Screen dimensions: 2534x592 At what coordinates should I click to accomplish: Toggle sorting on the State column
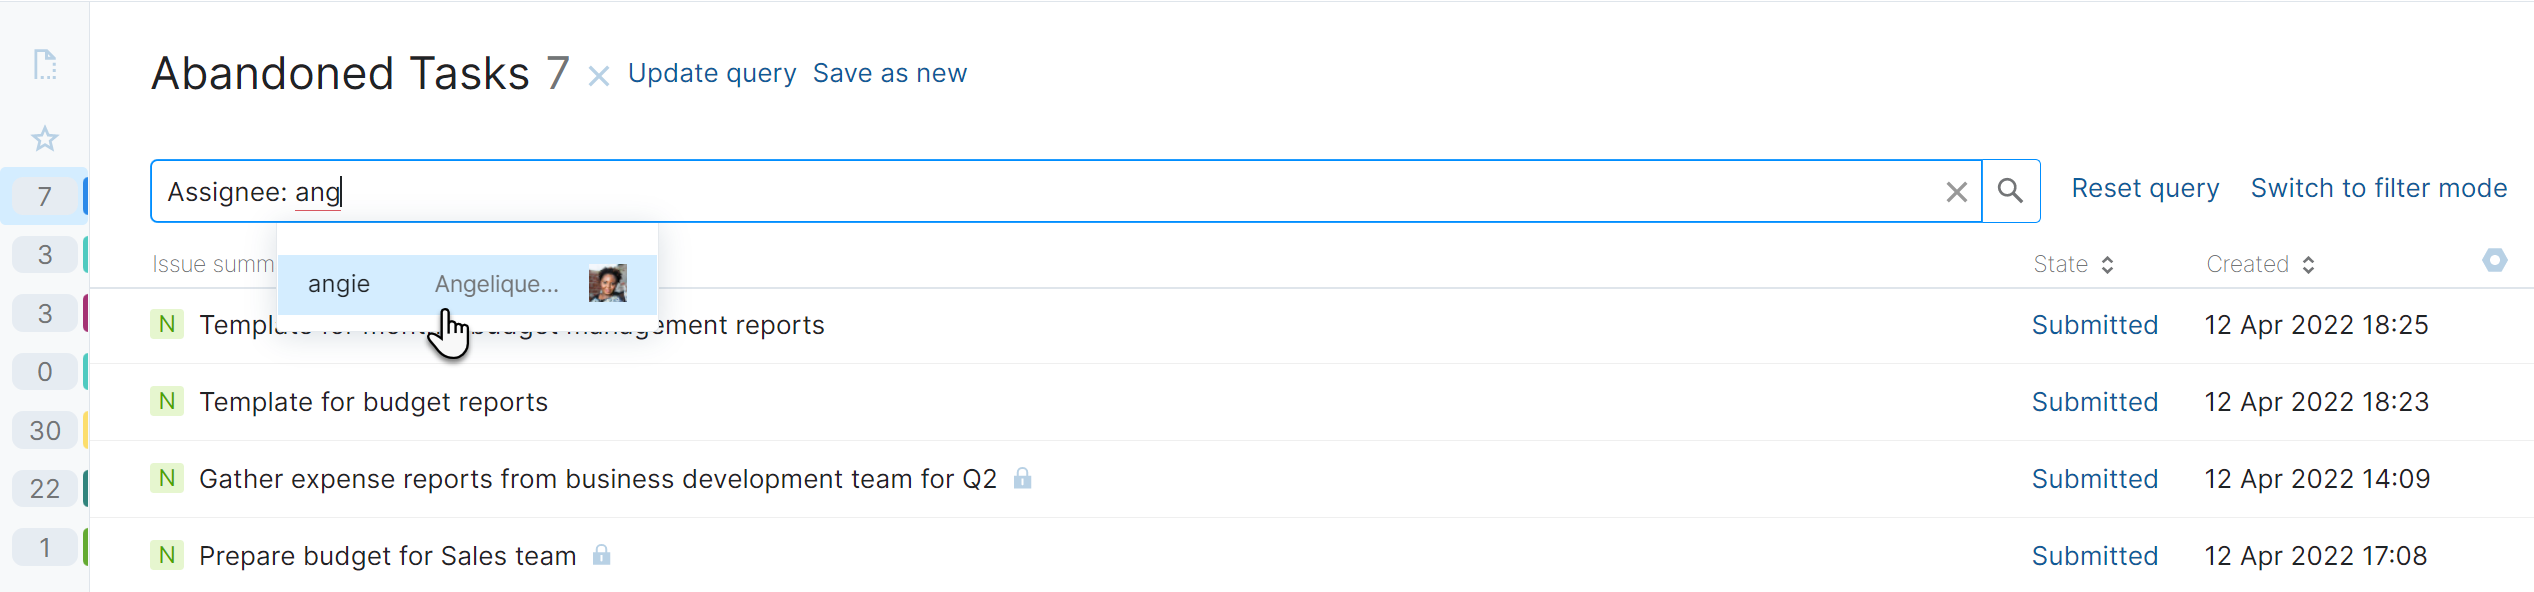tap(2073, 264)
